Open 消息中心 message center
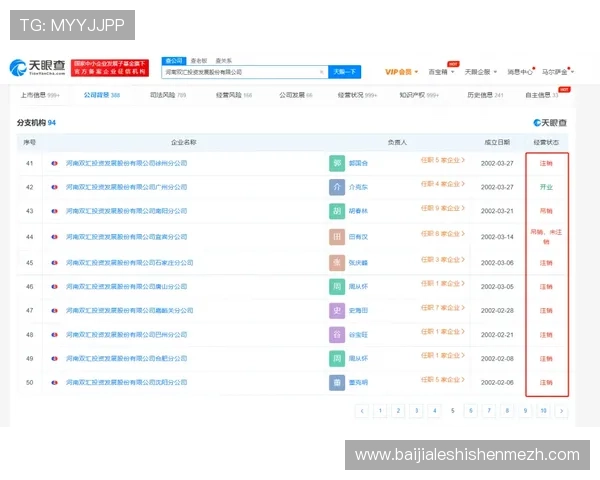This screenshot has width=600, height=480. 520,72
